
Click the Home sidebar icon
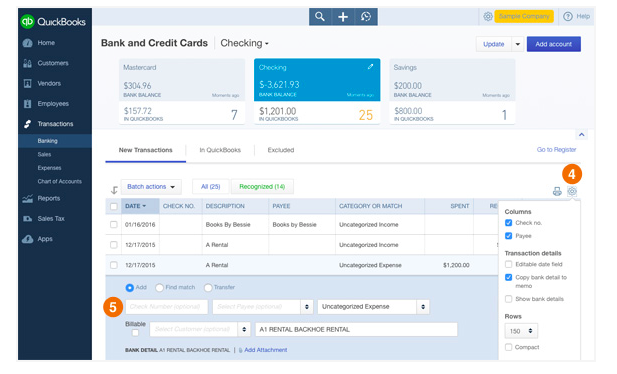(28, 43)
